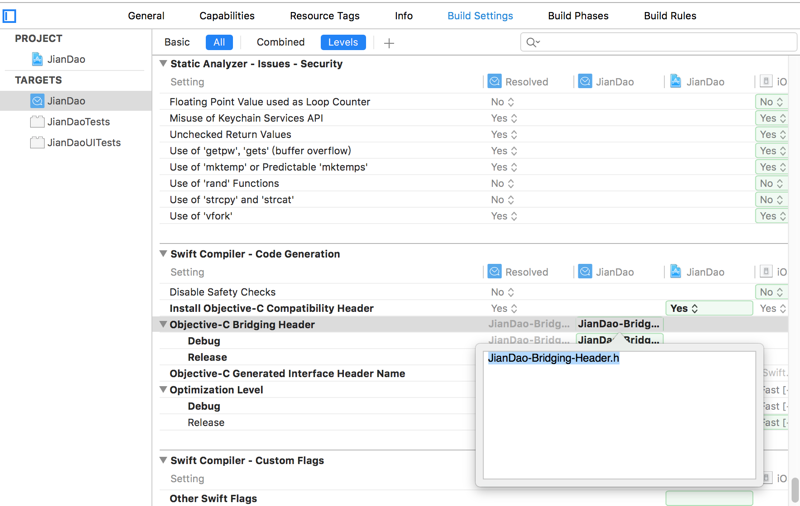Toggle the navigator sidebar panel icon
Viewport: 800px width, 506px height.
(10, 16)
